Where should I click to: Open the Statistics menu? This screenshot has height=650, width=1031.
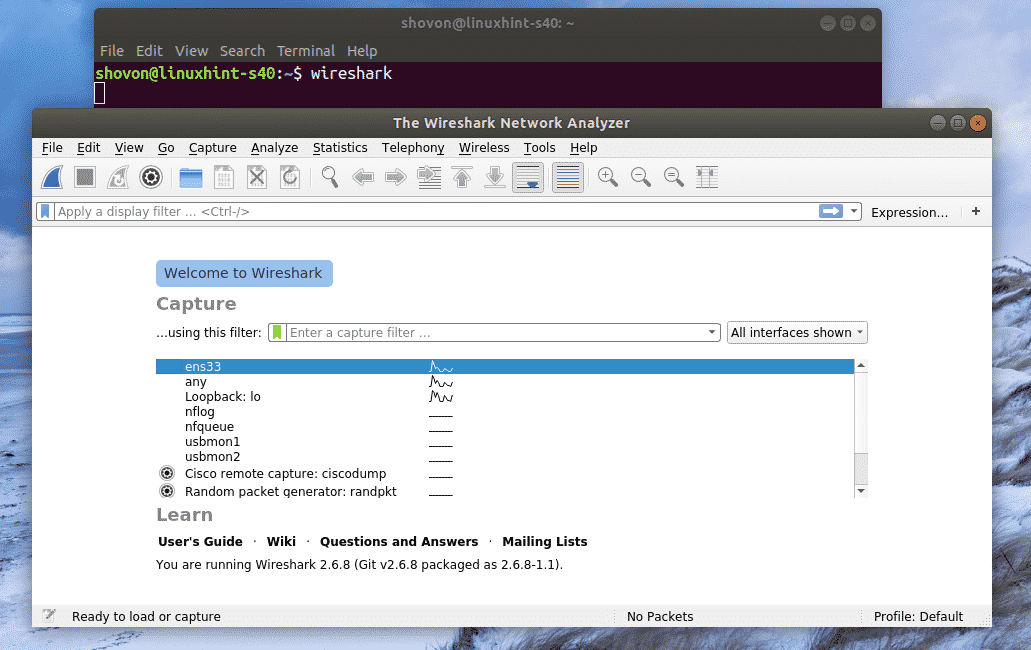coord(340,148)
